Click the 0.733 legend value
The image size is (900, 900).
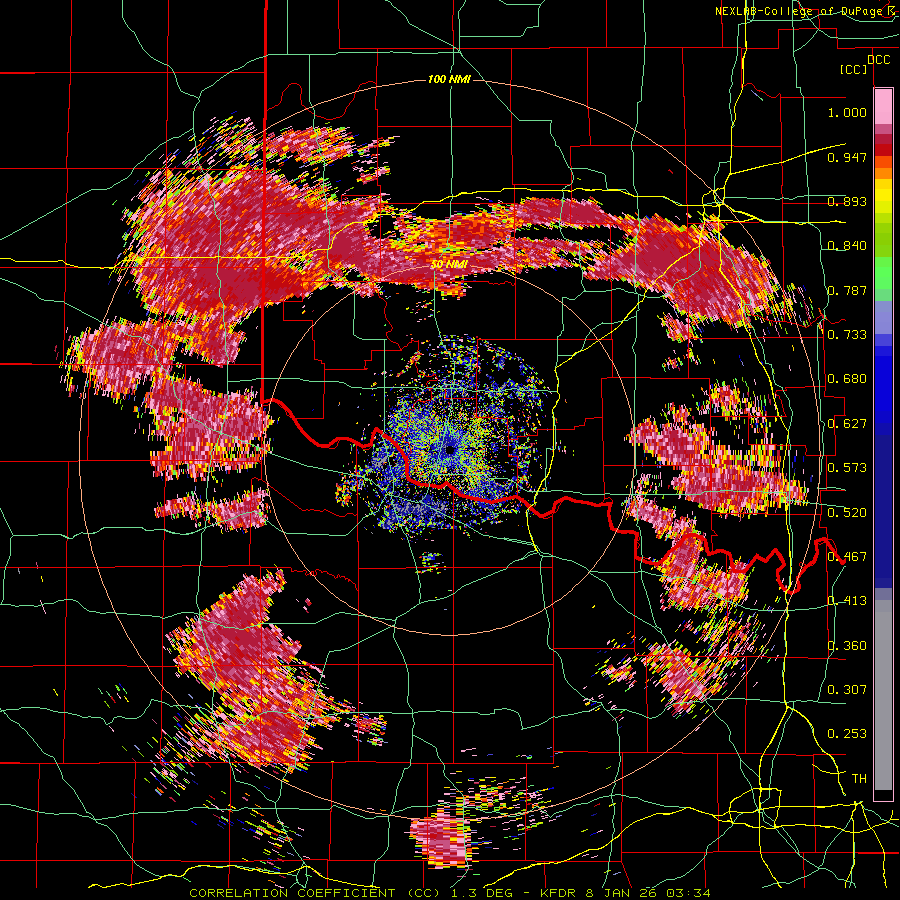[x=847, y=335]
